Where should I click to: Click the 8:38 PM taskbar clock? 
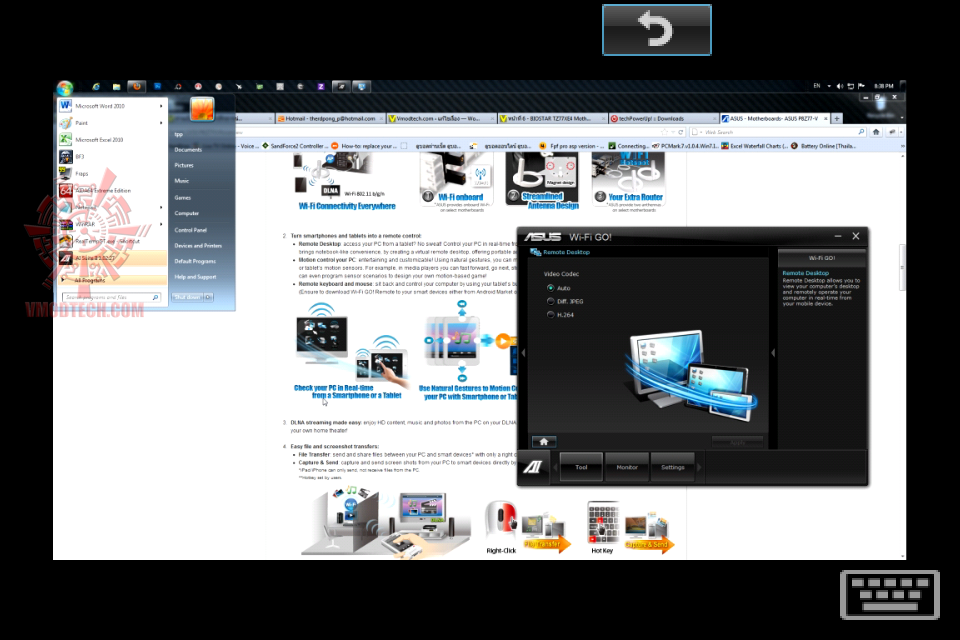(x=883, y=86)
